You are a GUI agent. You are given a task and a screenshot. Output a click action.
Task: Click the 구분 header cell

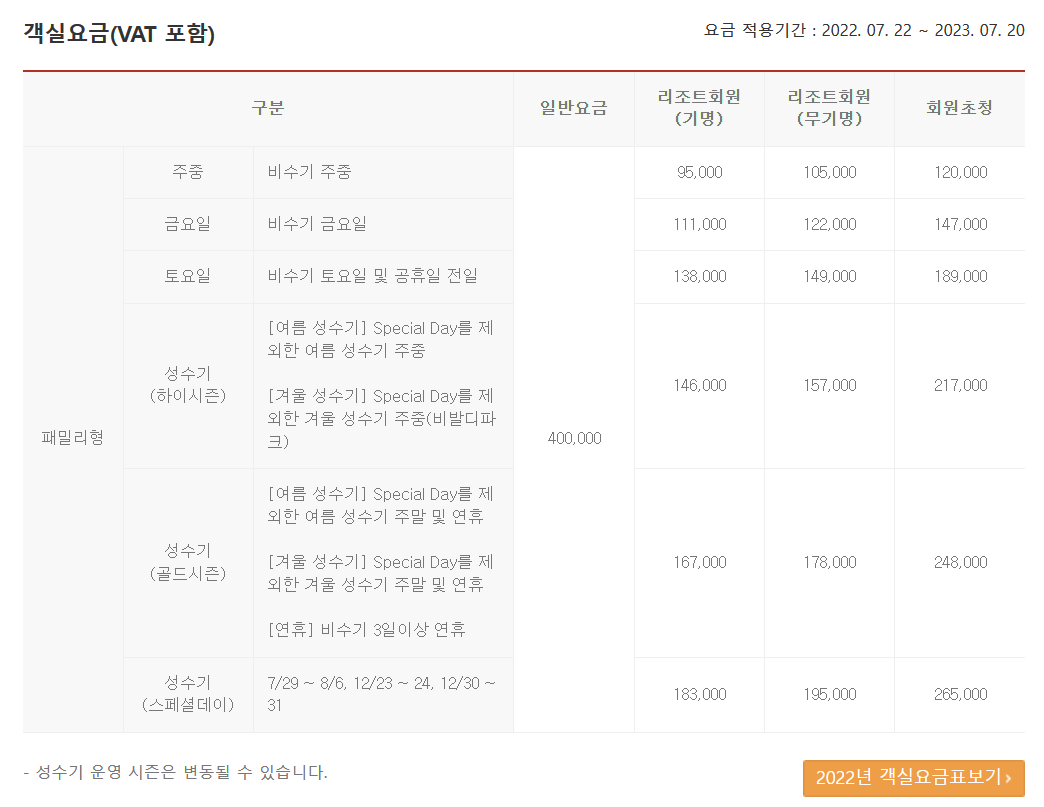pos(268,108)
